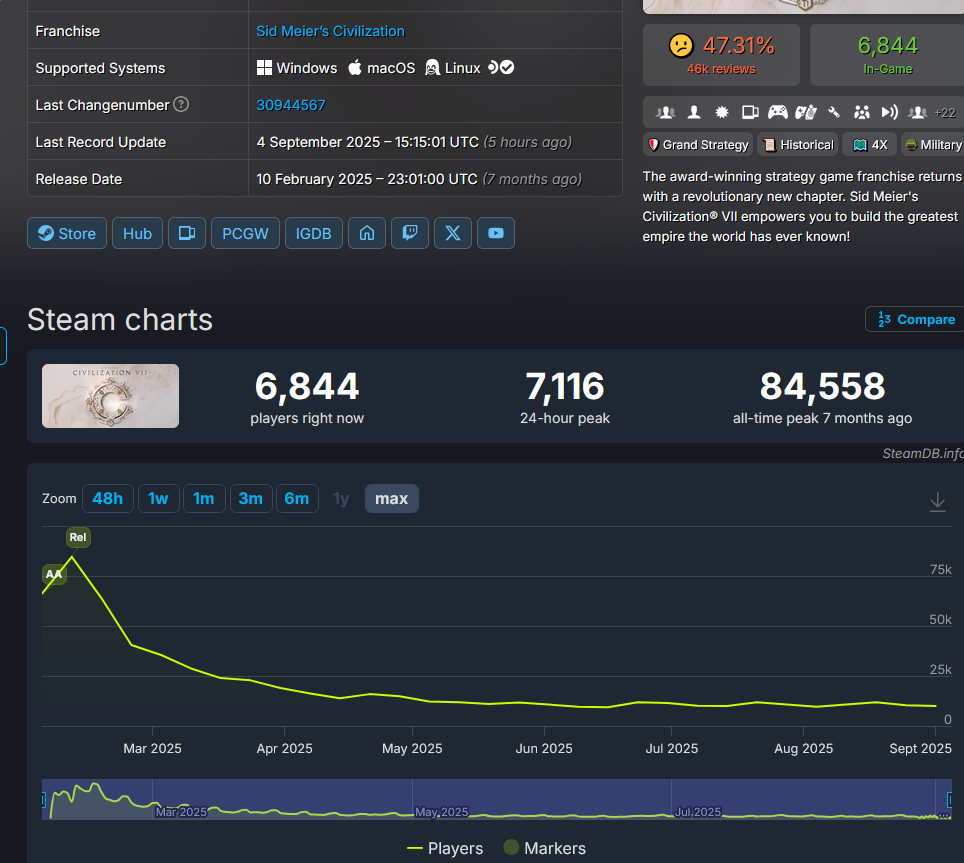Click the chart download arrow icon
The height and width of the screenshot is (863, 964).
pos(938,502)
